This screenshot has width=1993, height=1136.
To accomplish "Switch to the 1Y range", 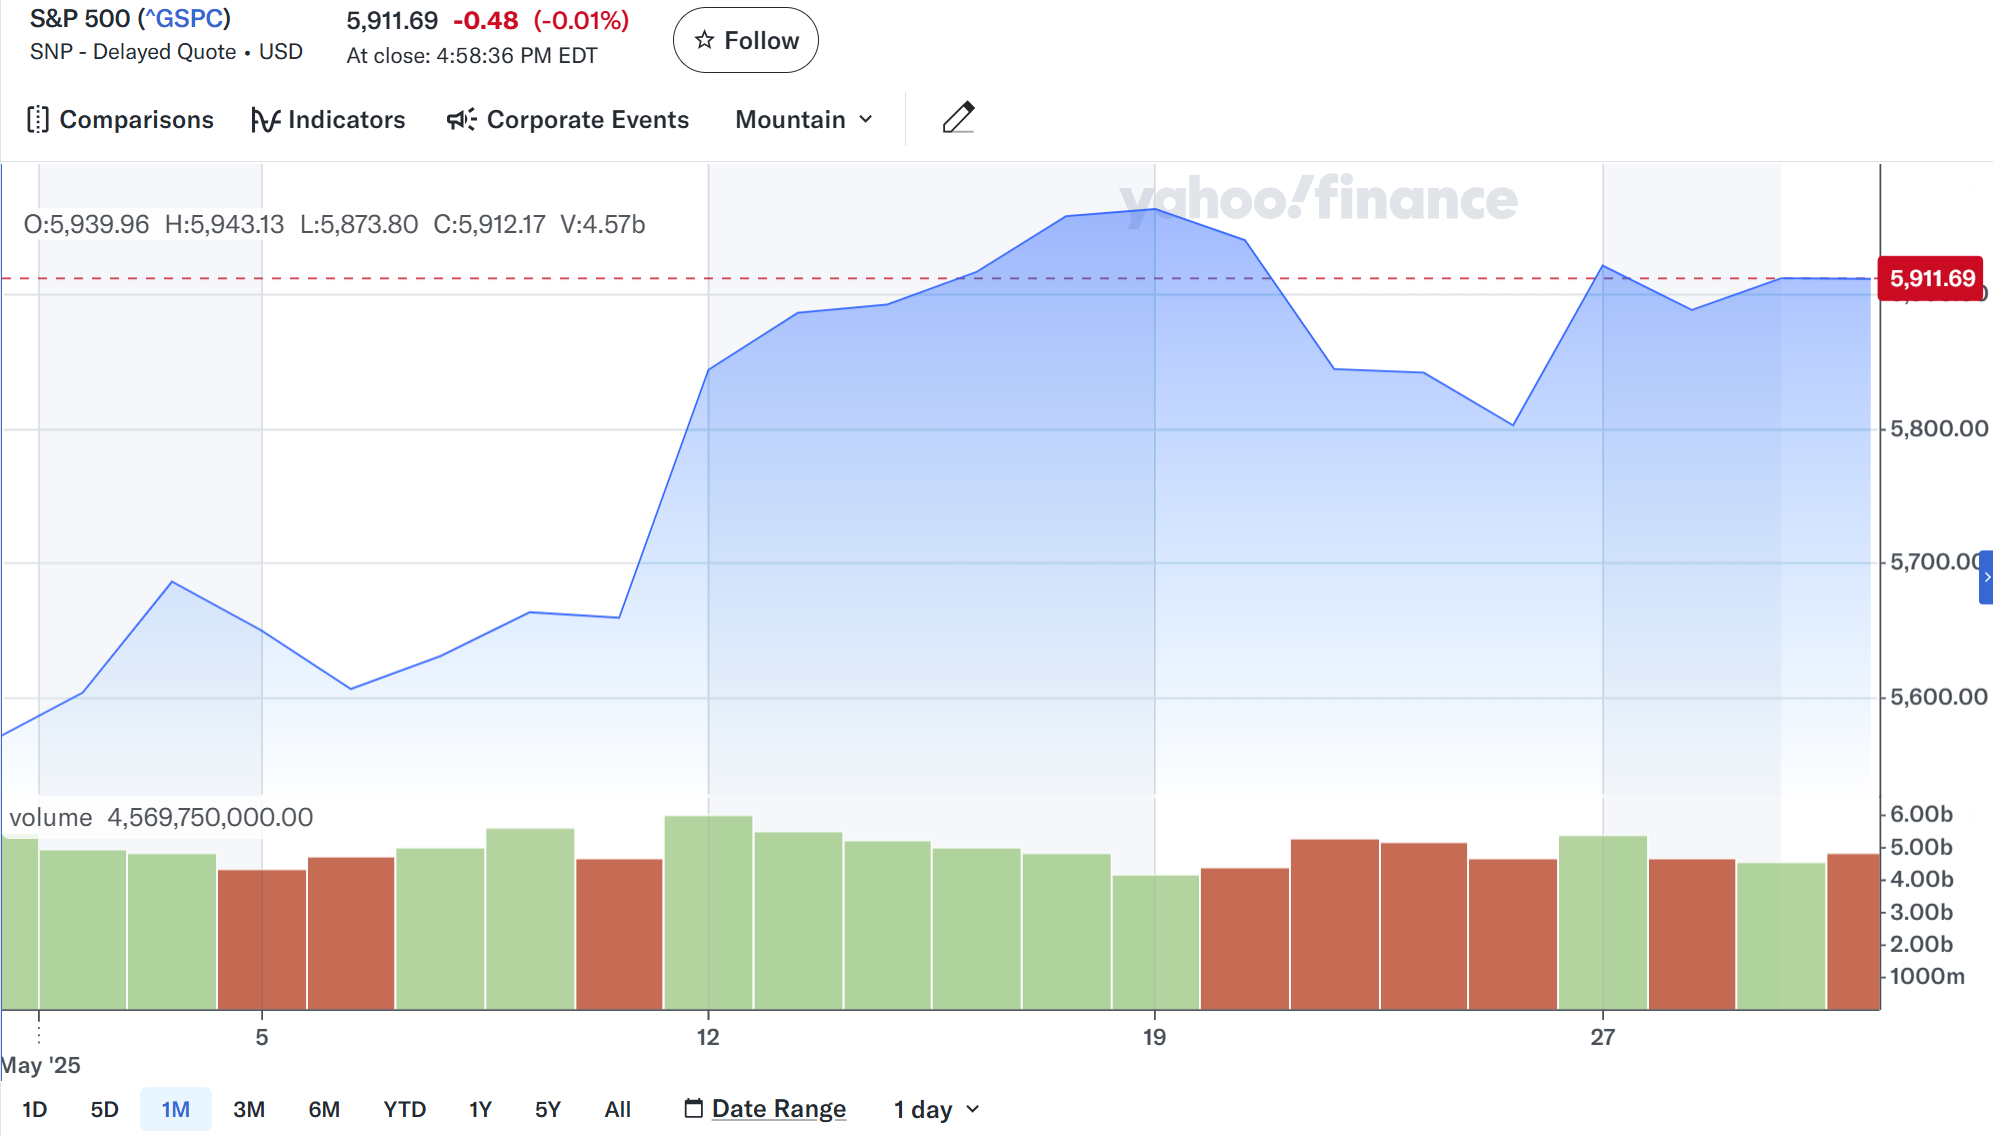I will tap(481, 1109).
